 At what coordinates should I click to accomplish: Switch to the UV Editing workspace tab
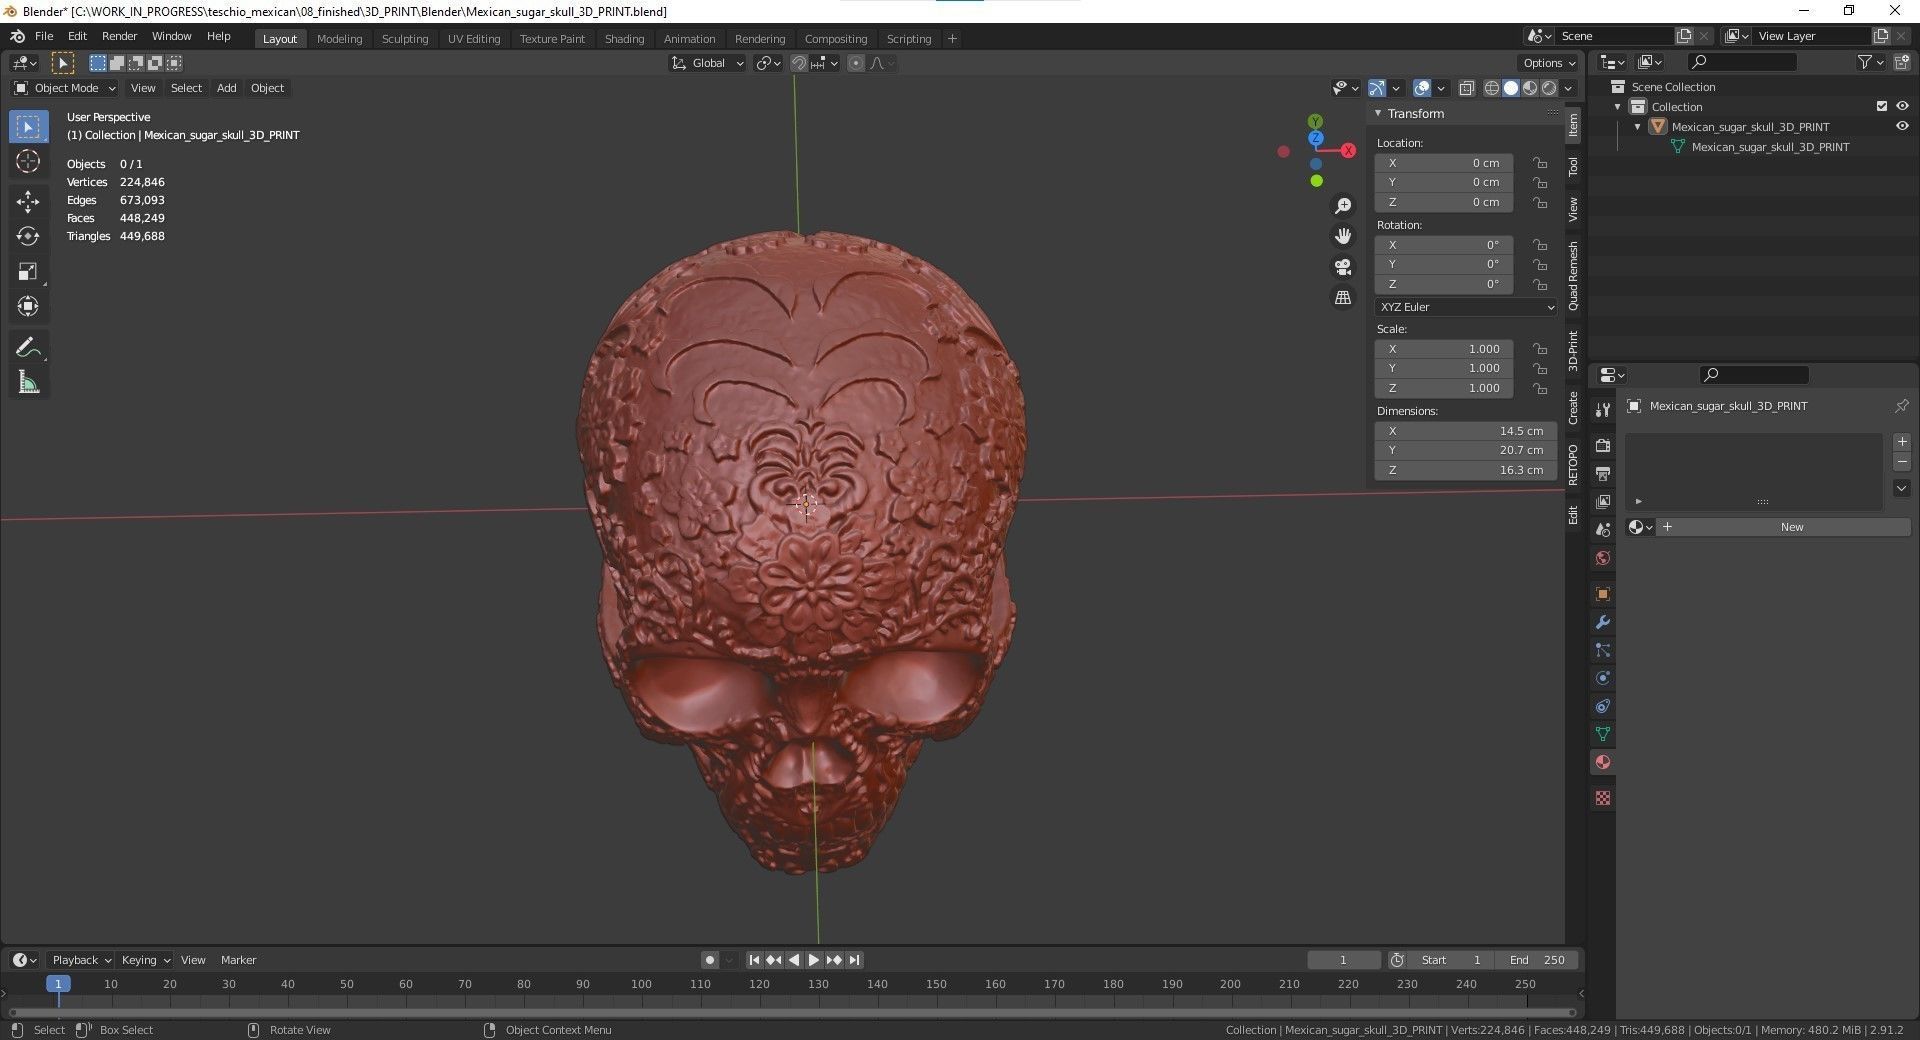click(474, 39)
